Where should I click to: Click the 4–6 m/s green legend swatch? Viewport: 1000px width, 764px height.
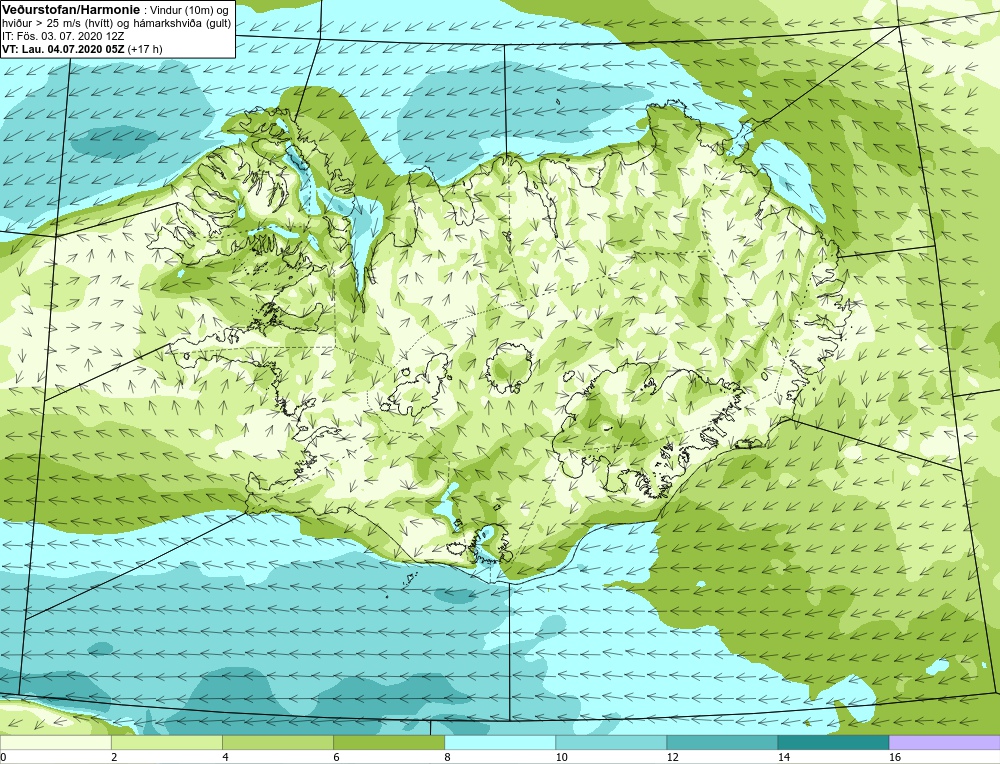(x=277, y=742)
